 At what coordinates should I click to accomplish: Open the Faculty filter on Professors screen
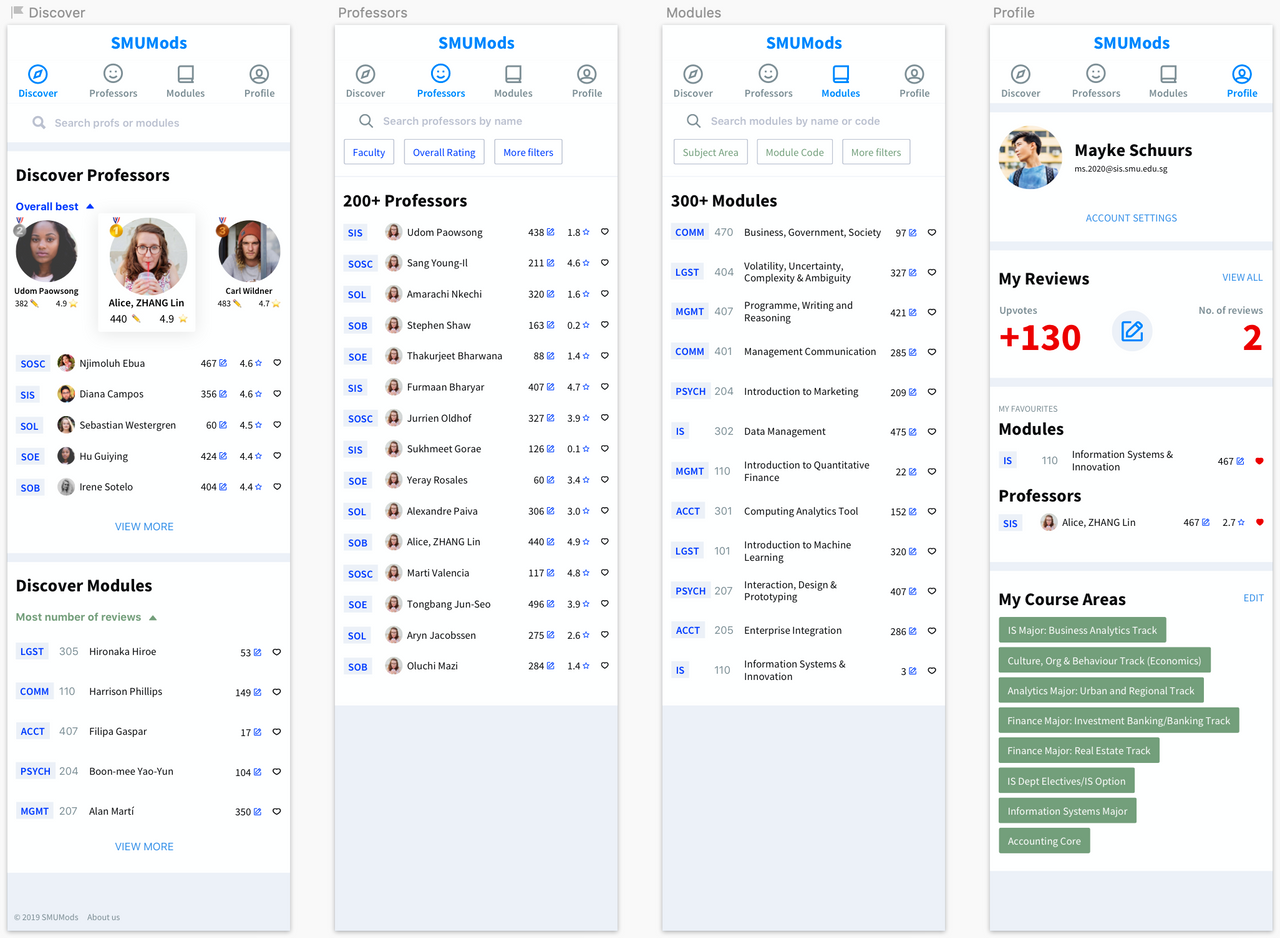click(368, 152)
